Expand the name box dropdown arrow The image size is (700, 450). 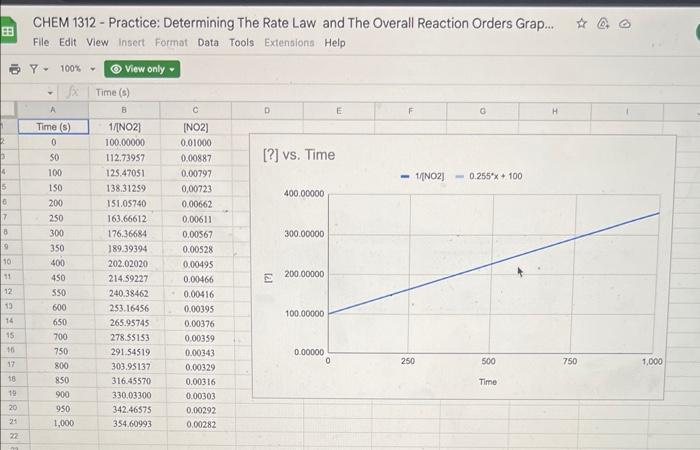[x=50, y=93]
